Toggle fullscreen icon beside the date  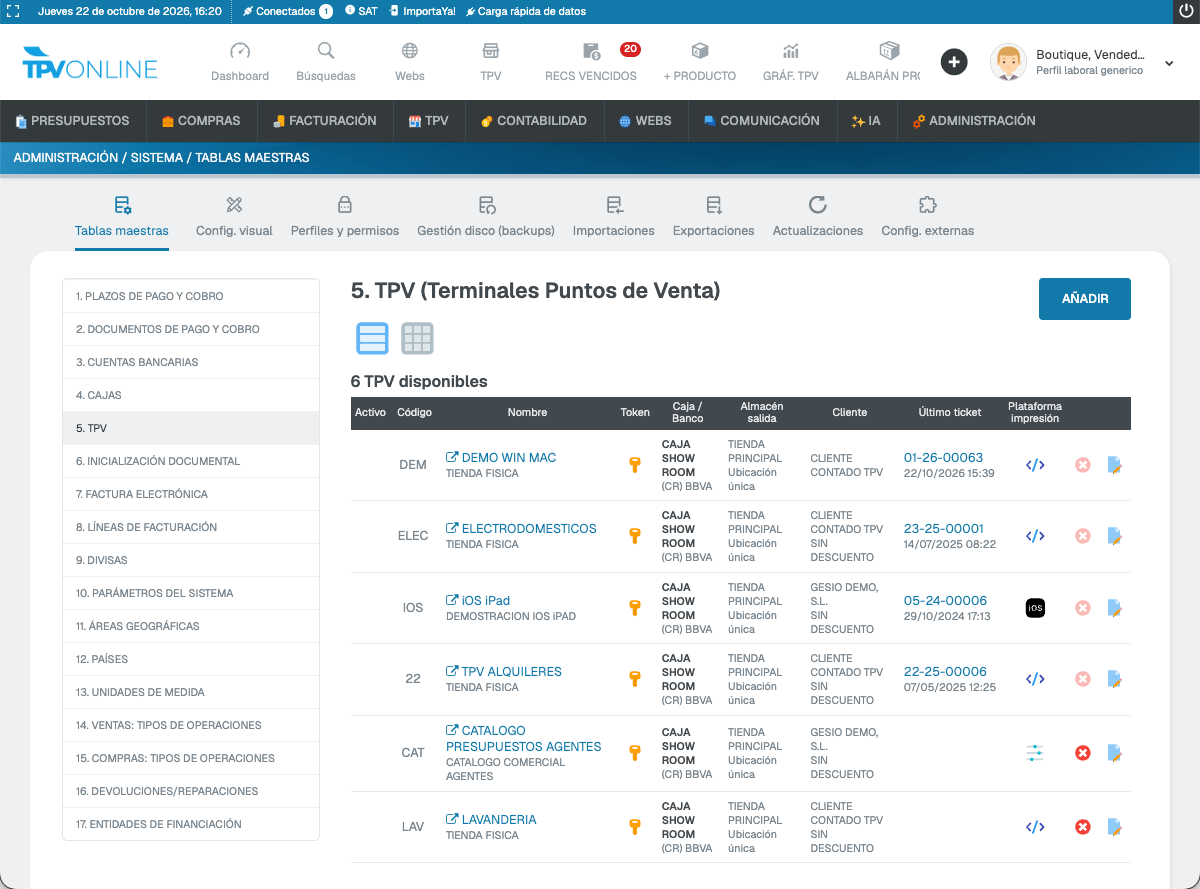pos(13,11)
